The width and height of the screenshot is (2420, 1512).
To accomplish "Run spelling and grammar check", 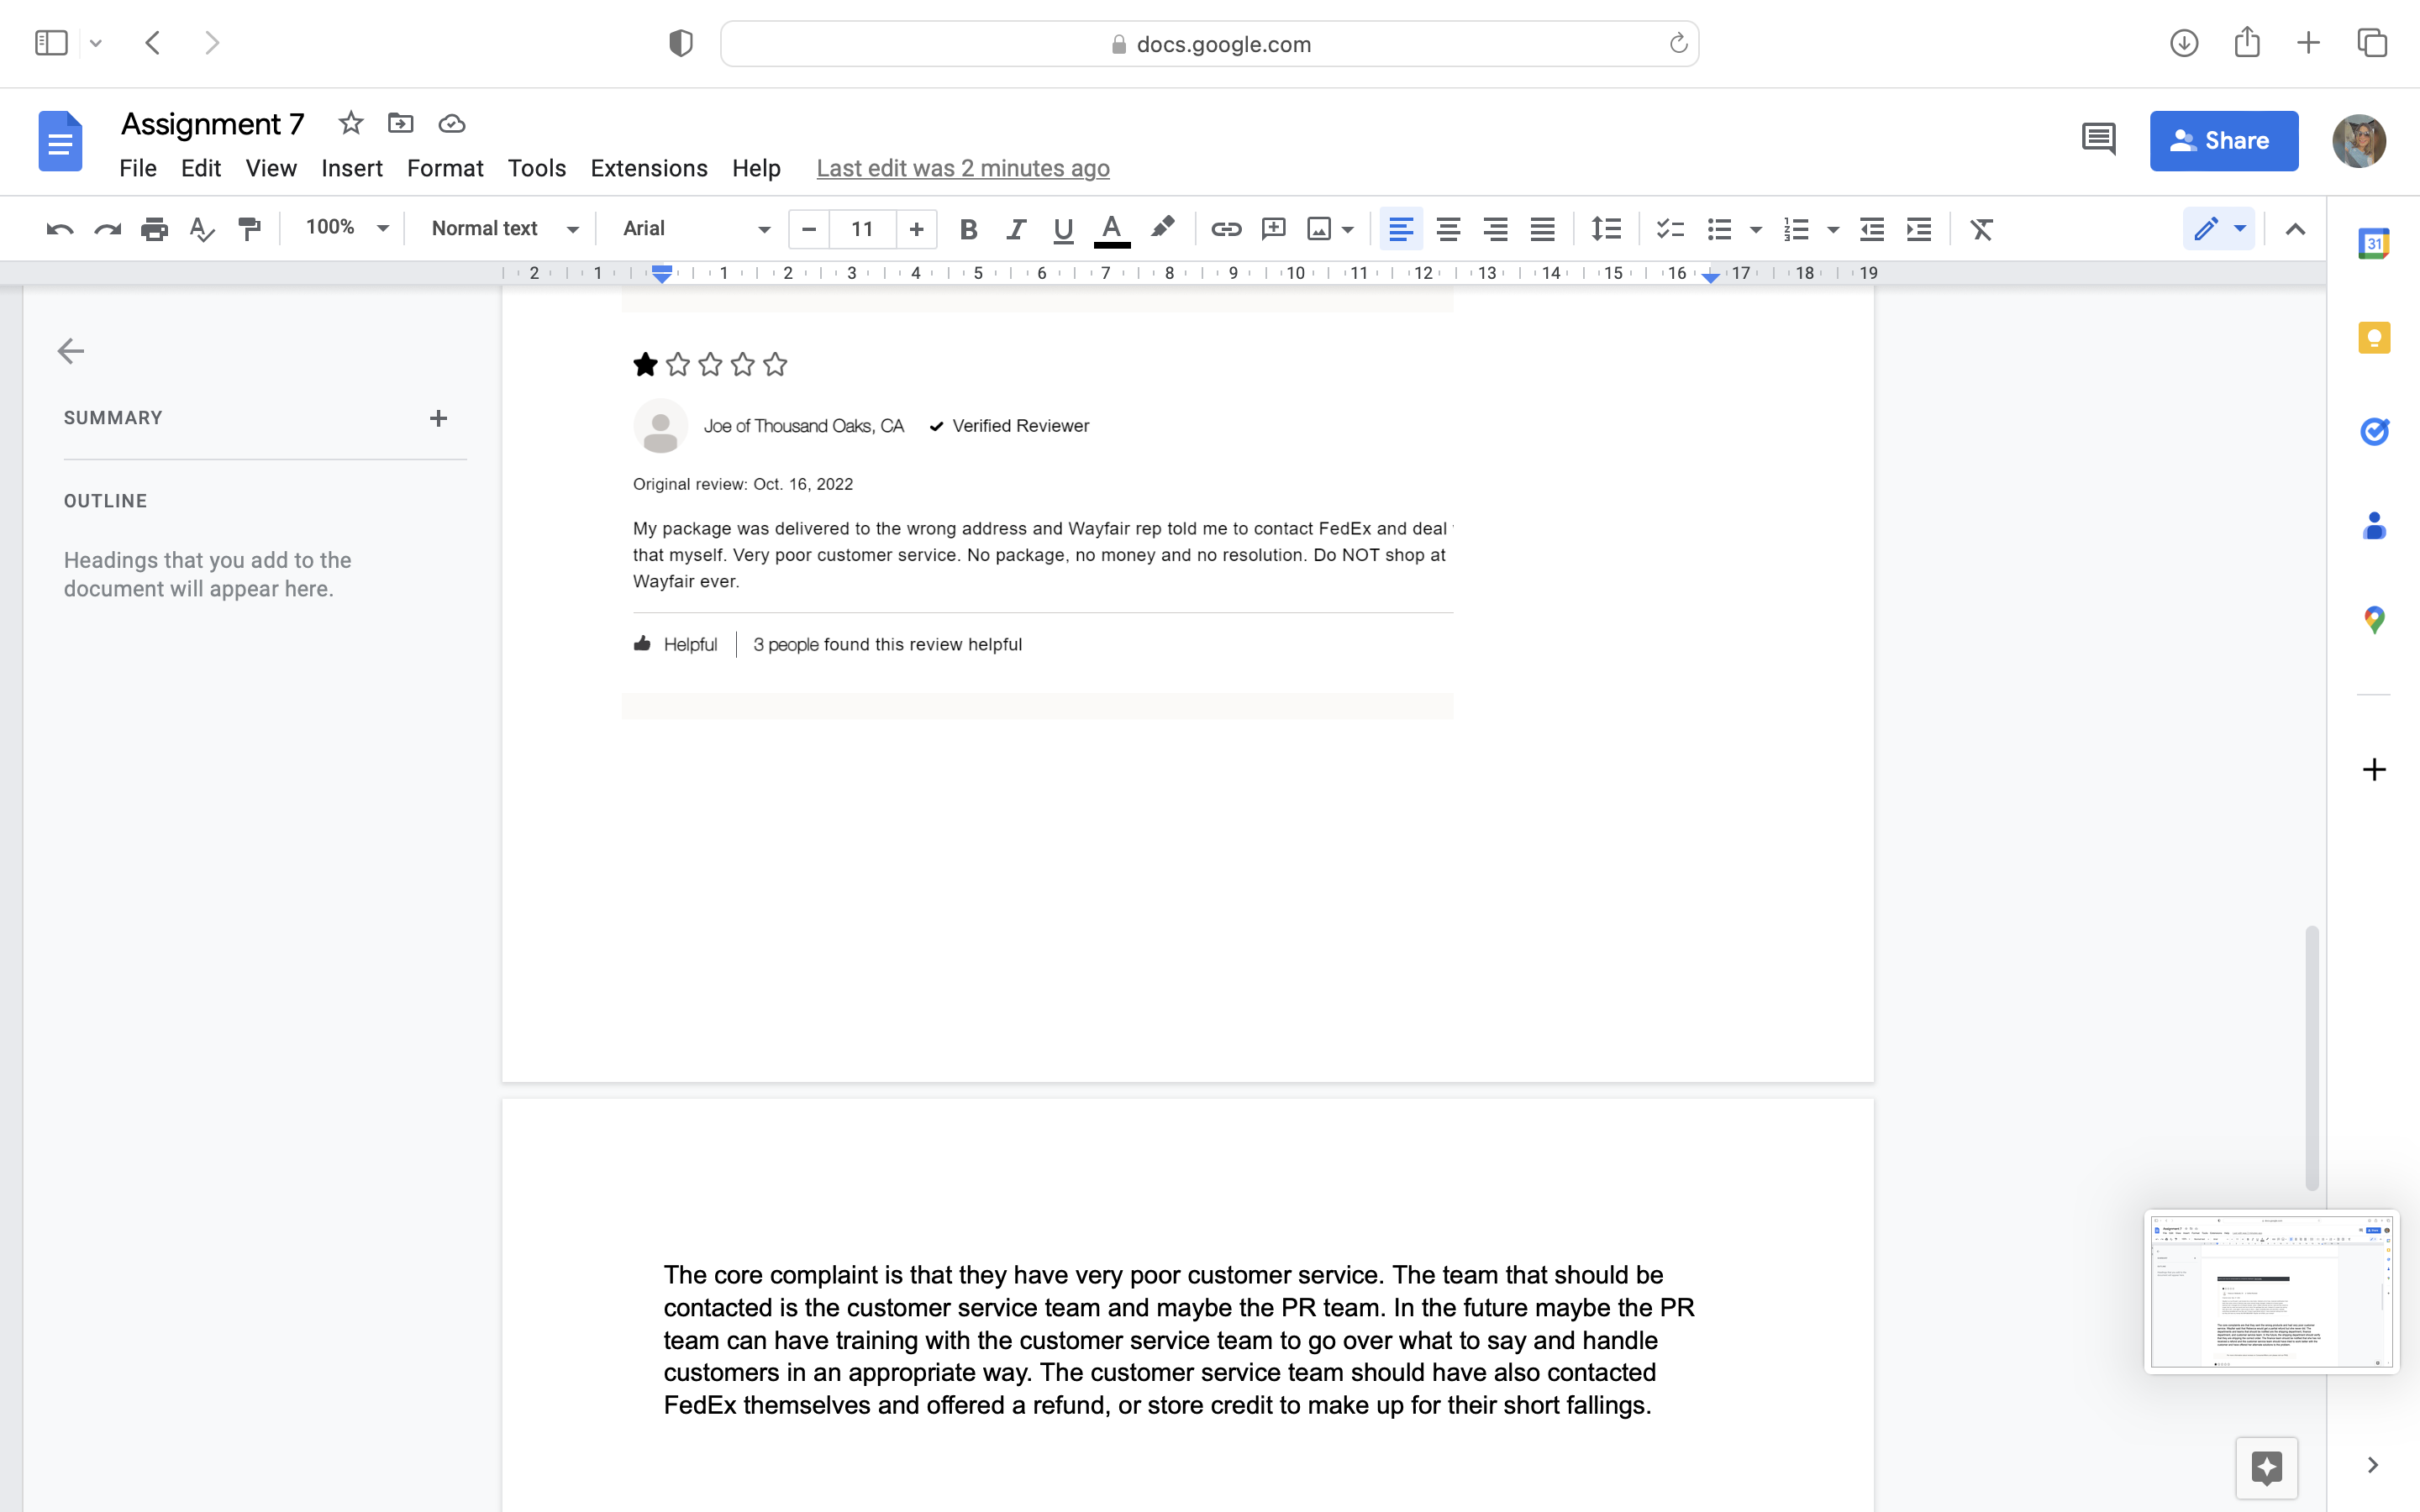I will click(x=201, y=229).
